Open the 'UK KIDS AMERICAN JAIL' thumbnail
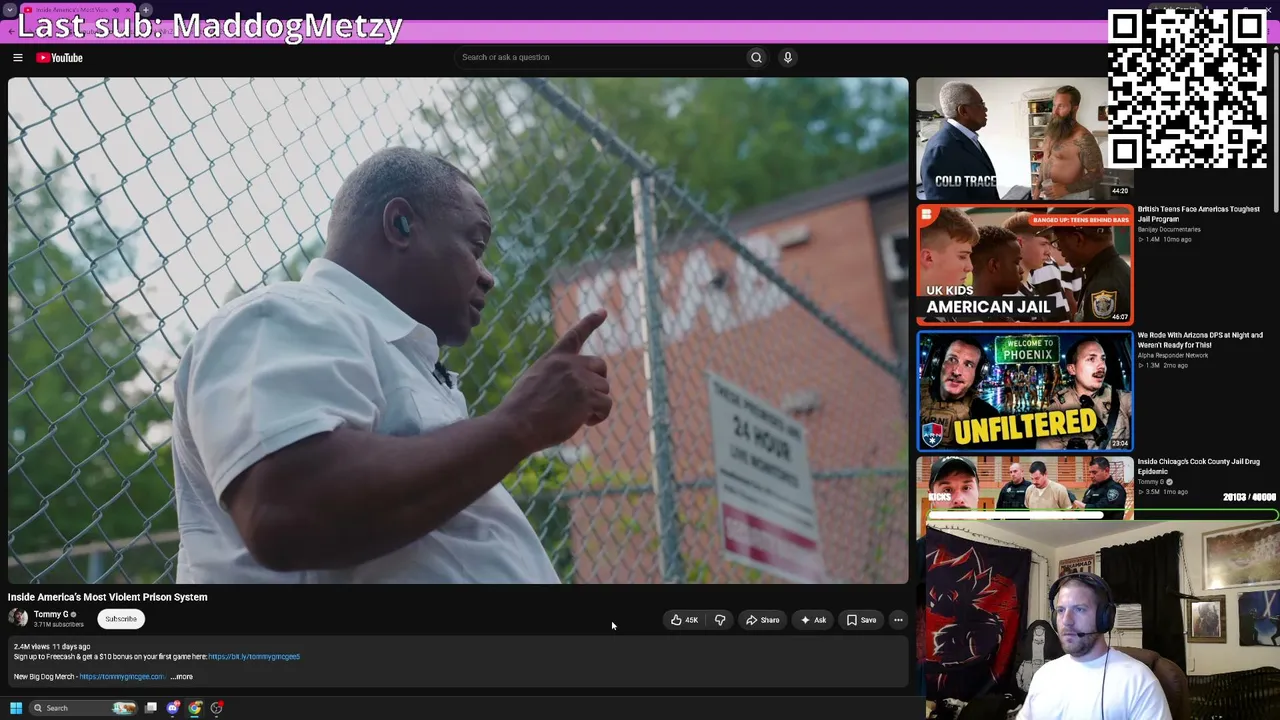This screenshot has height=720, width=1280. (x=1025, y=264)
